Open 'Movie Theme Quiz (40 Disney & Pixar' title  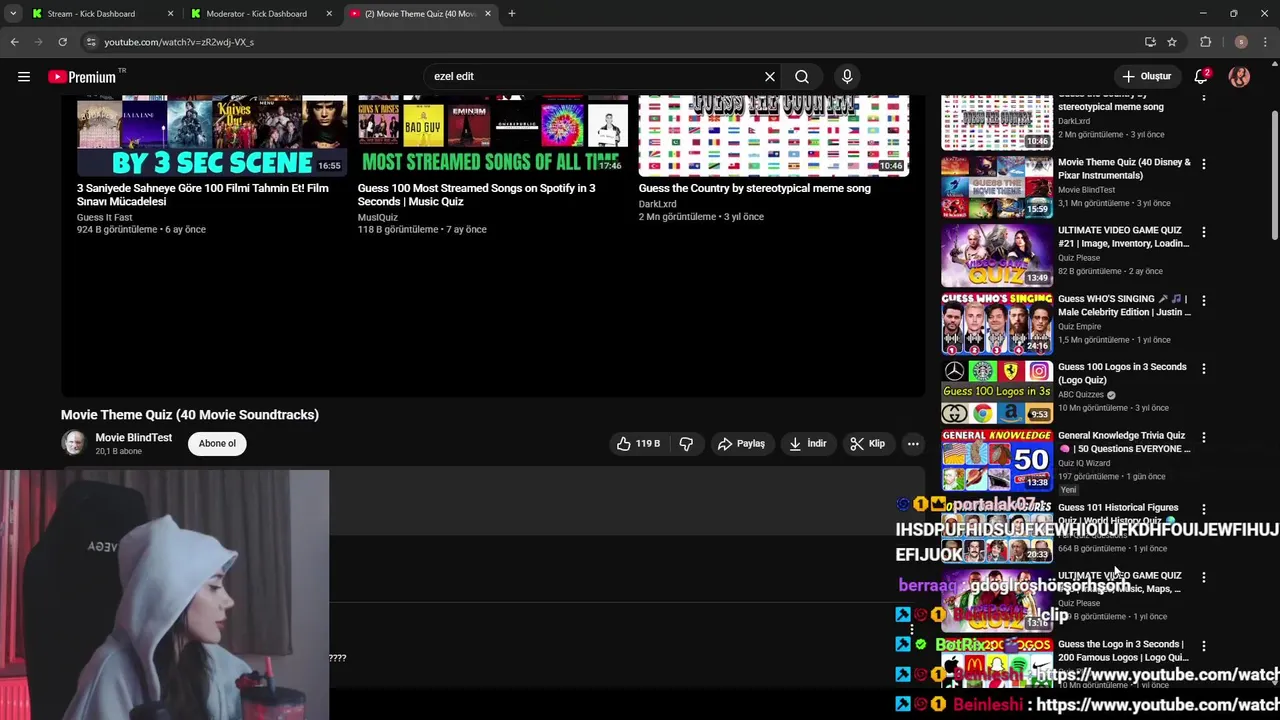(x=1124, y=169)
